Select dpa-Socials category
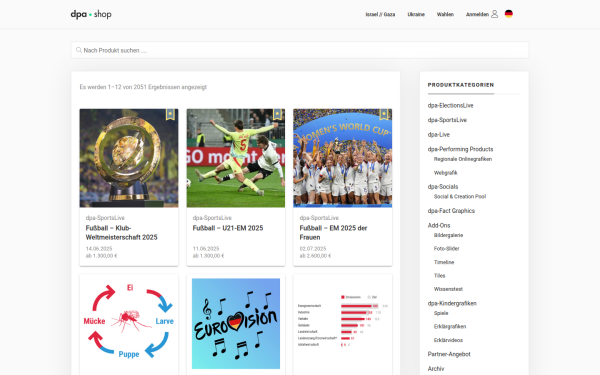The width and height of the screenshot is (600, 375). coord(443,187)
